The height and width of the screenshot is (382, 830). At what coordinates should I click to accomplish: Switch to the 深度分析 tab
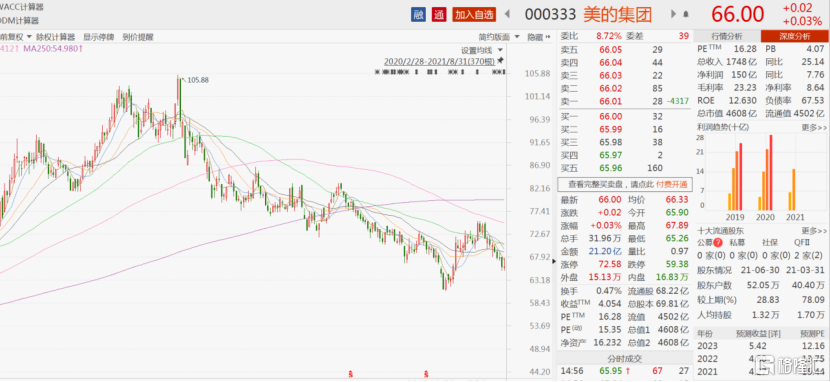click(x=794, y=36)
